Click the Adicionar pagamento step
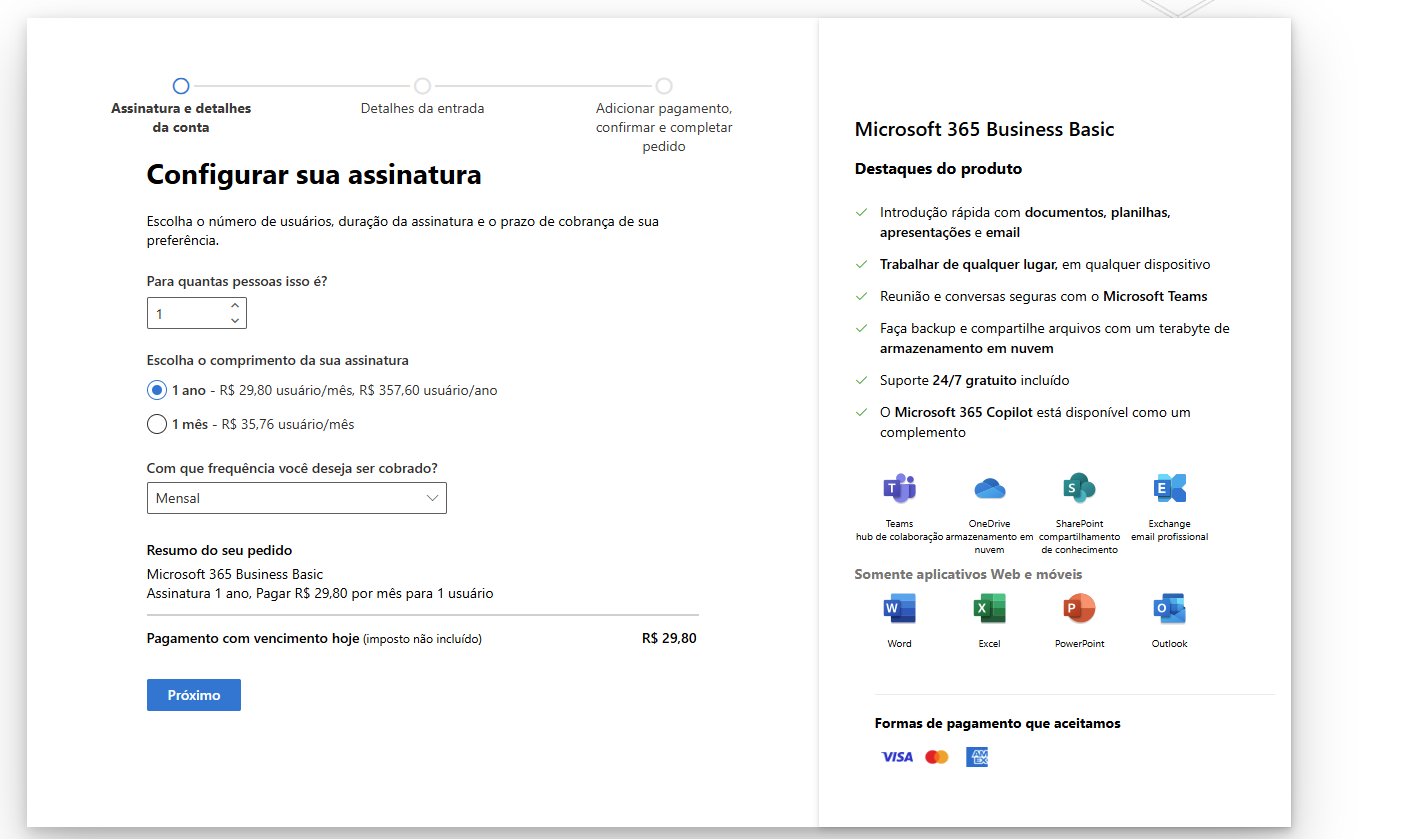The image size is (1402, 839). pos(664,117)
